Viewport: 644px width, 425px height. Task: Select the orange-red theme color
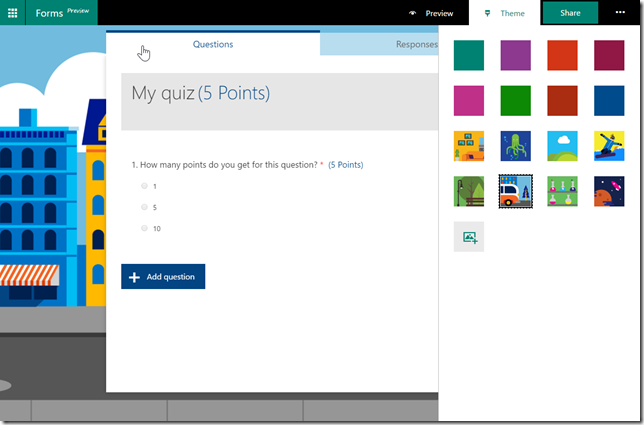(x=562, y=55)
